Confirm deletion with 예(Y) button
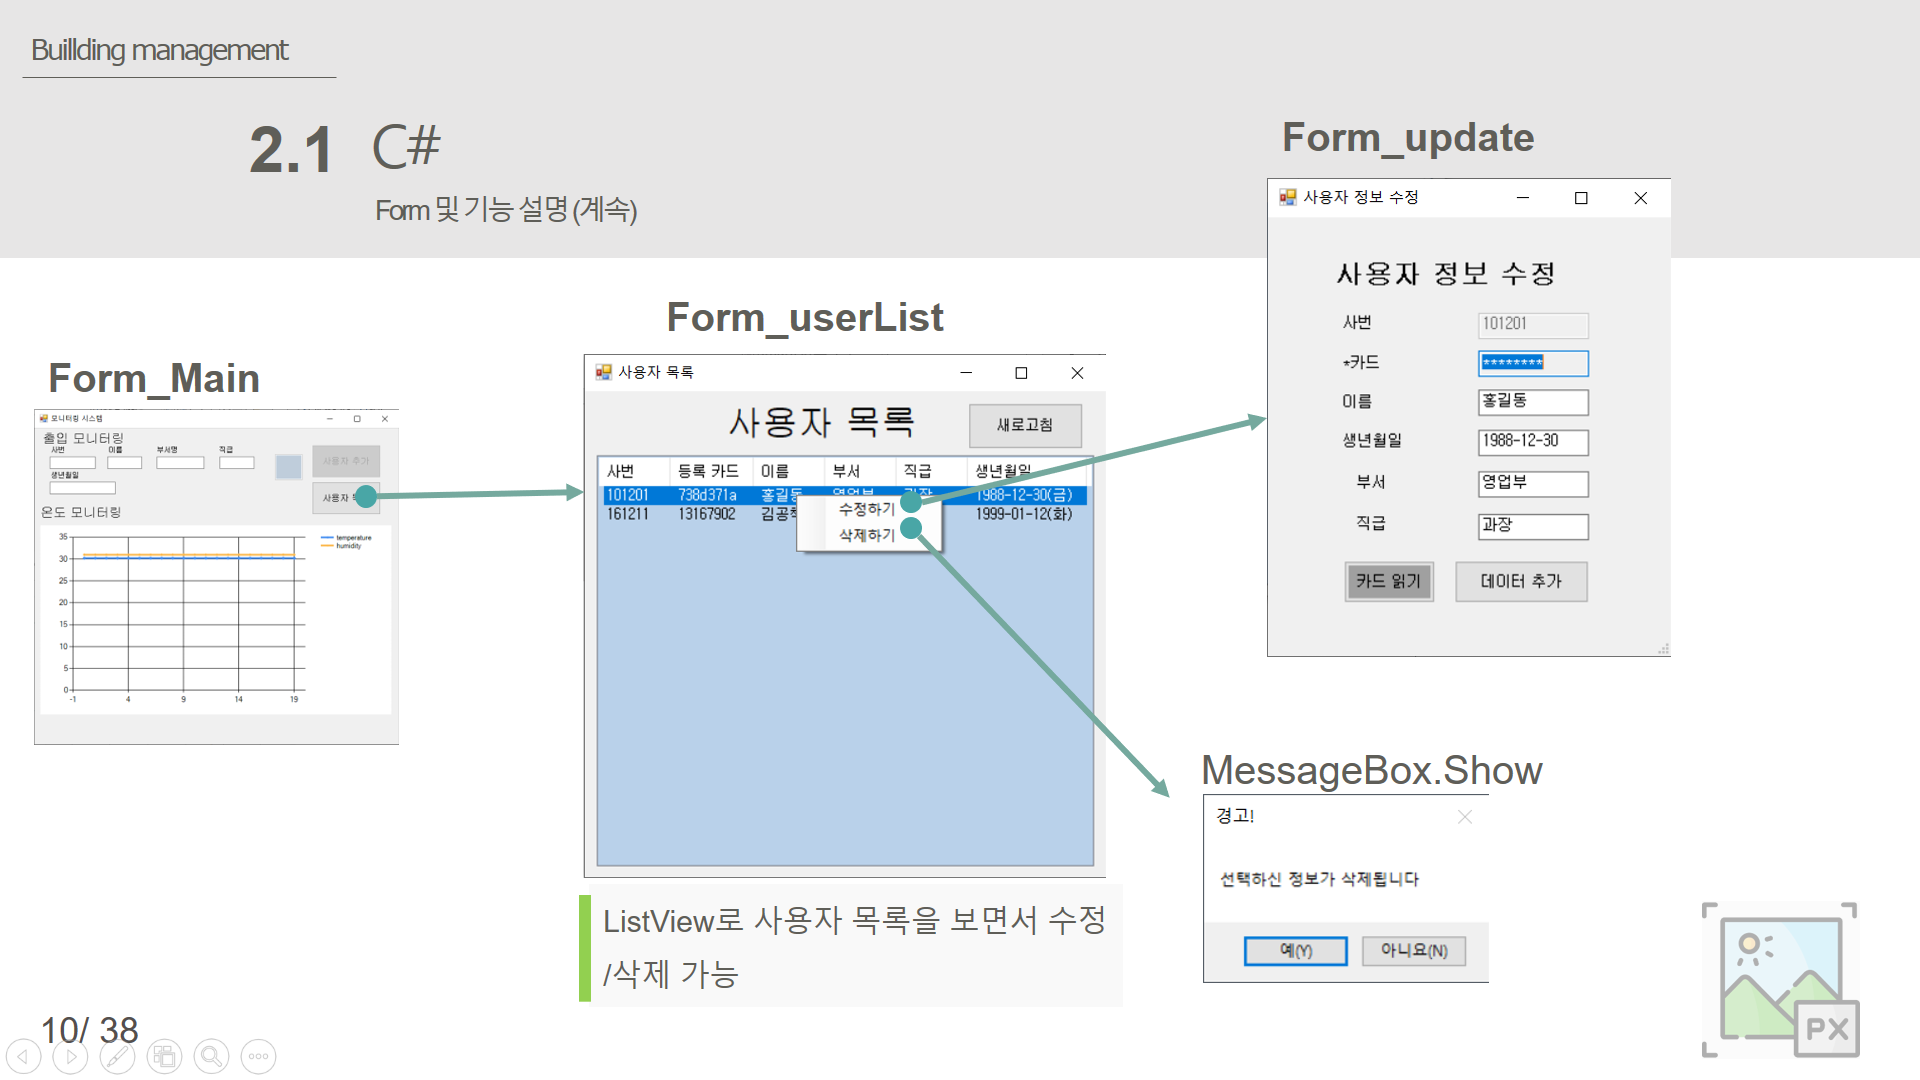1920x1080 pixels. (1295, 950)
